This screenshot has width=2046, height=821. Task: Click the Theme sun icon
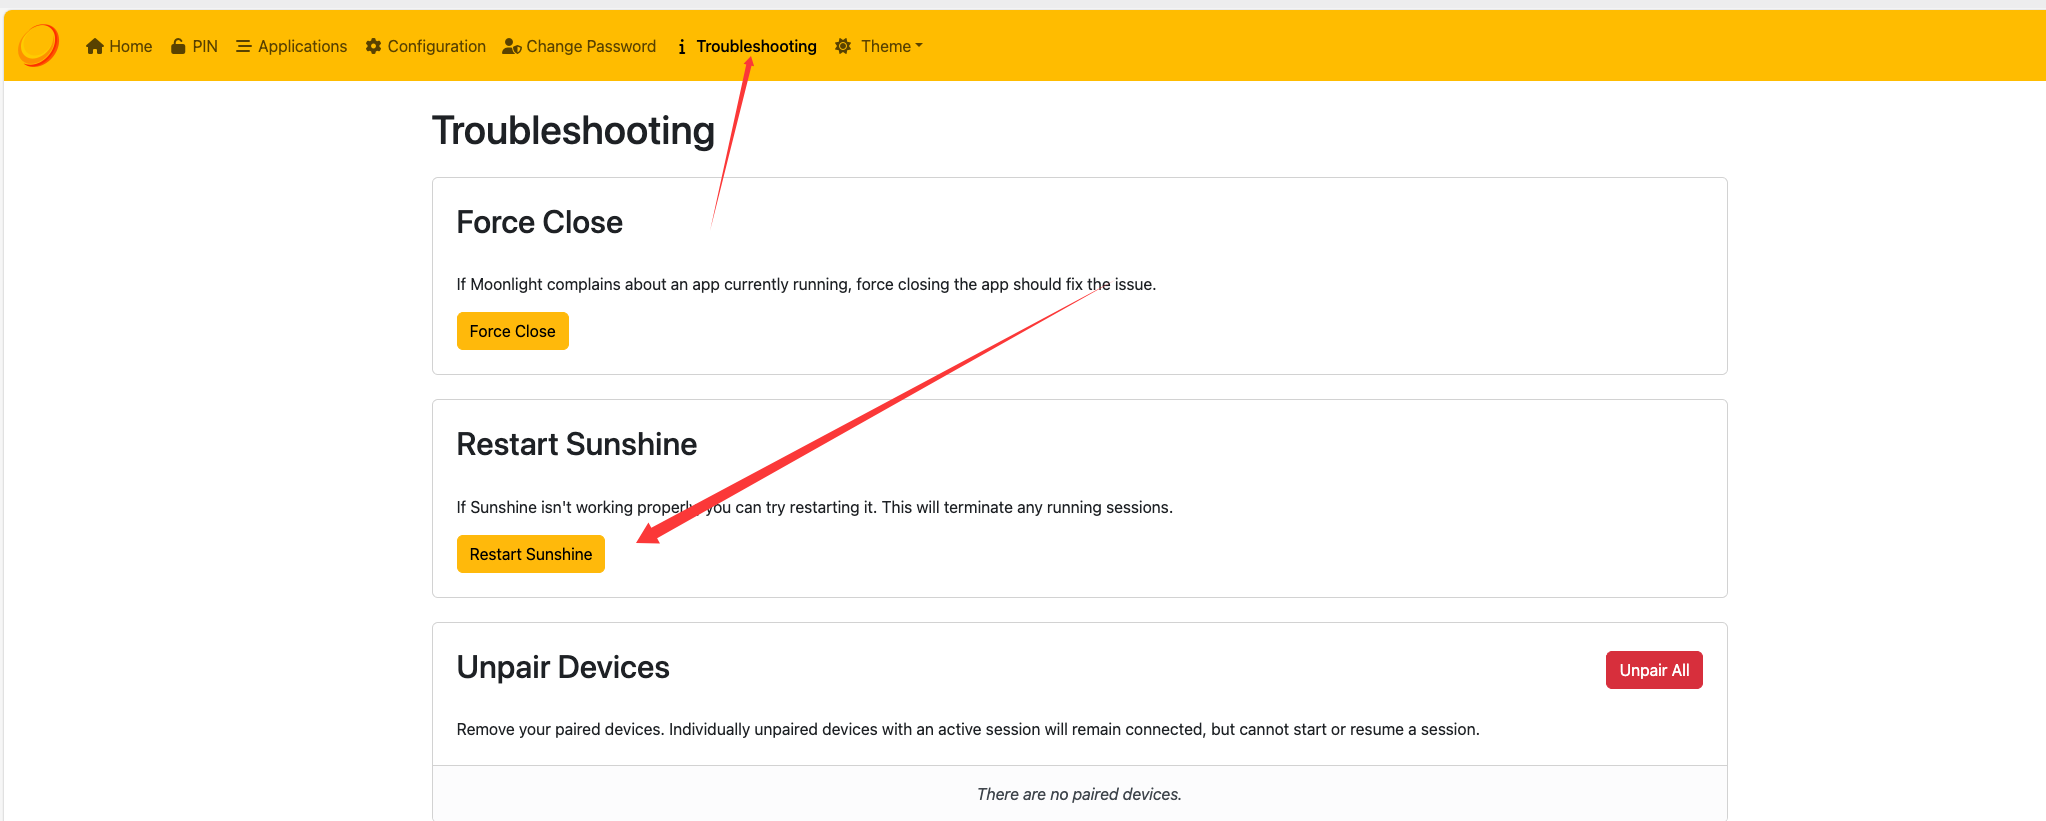843,46
